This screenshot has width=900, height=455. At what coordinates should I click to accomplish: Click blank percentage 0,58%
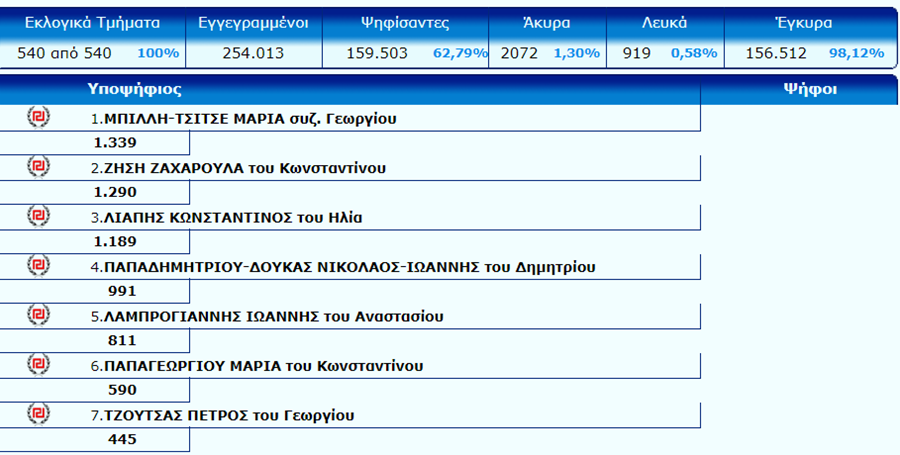pyautogui.click(x=694, y=54)
